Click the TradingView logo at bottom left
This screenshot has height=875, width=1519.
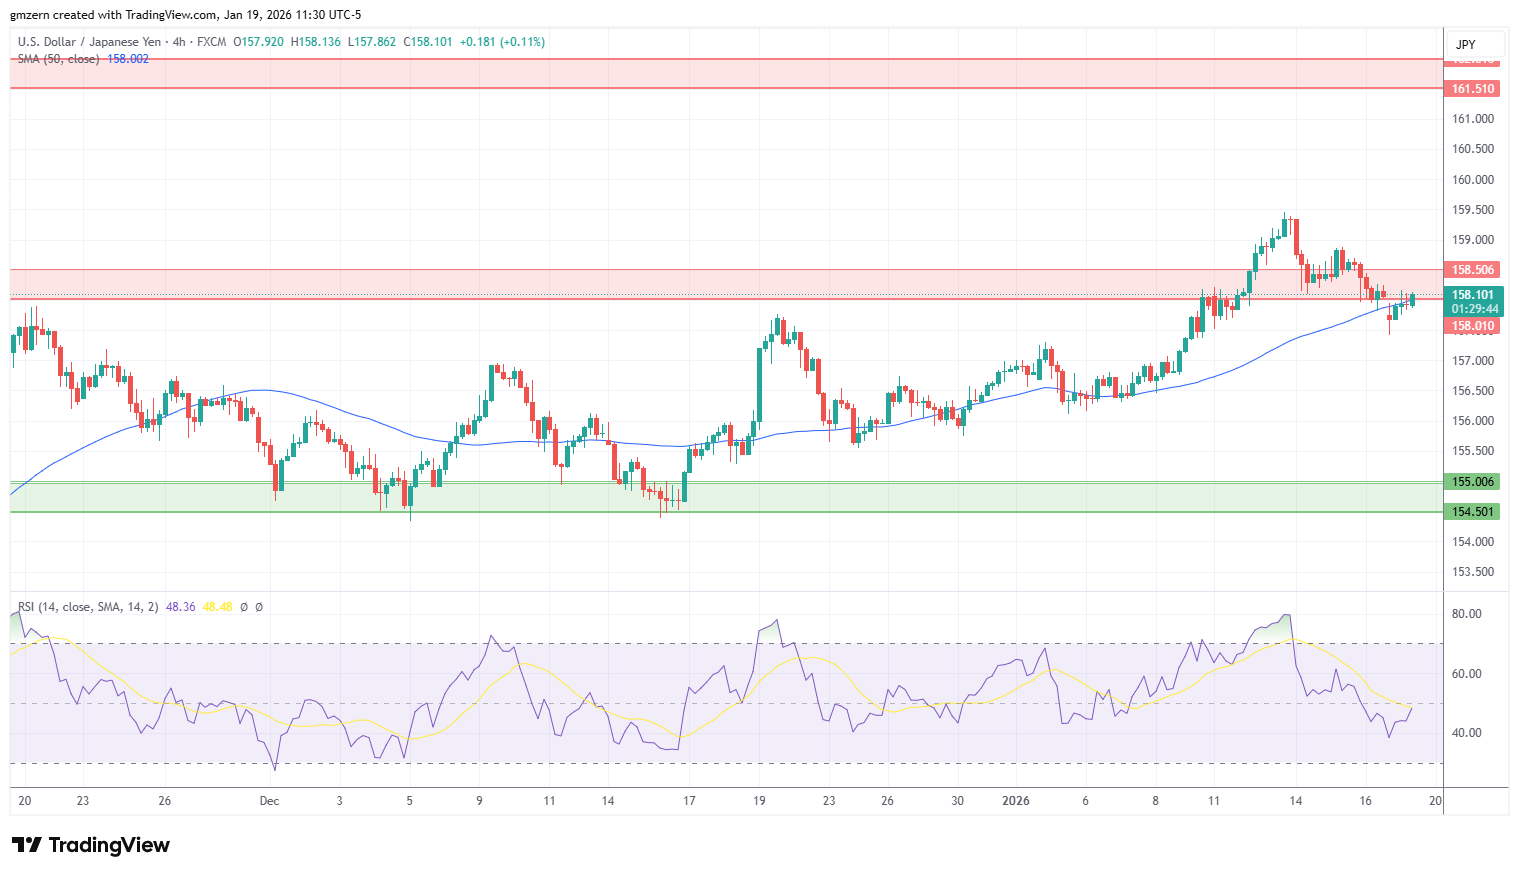(91, 845)
